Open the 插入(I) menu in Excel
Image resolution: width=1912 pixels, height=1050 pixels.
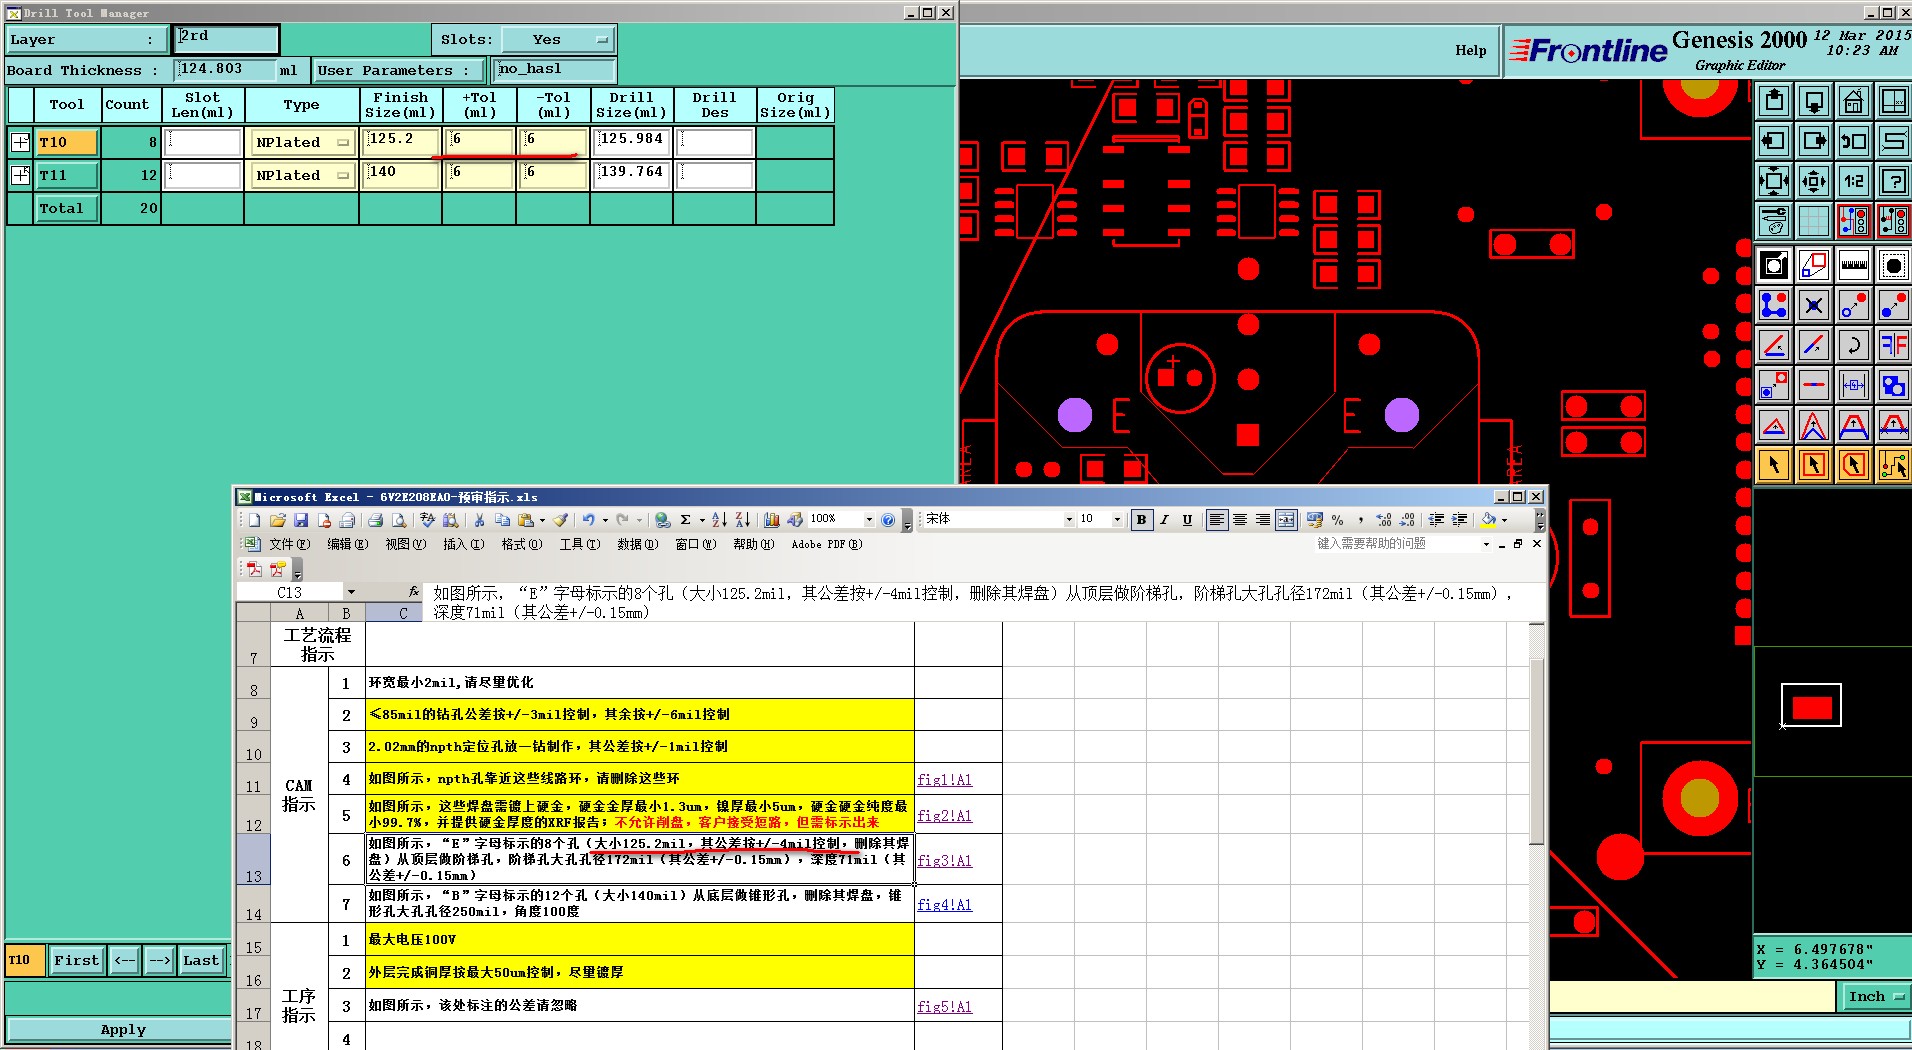tap(463, 544)
